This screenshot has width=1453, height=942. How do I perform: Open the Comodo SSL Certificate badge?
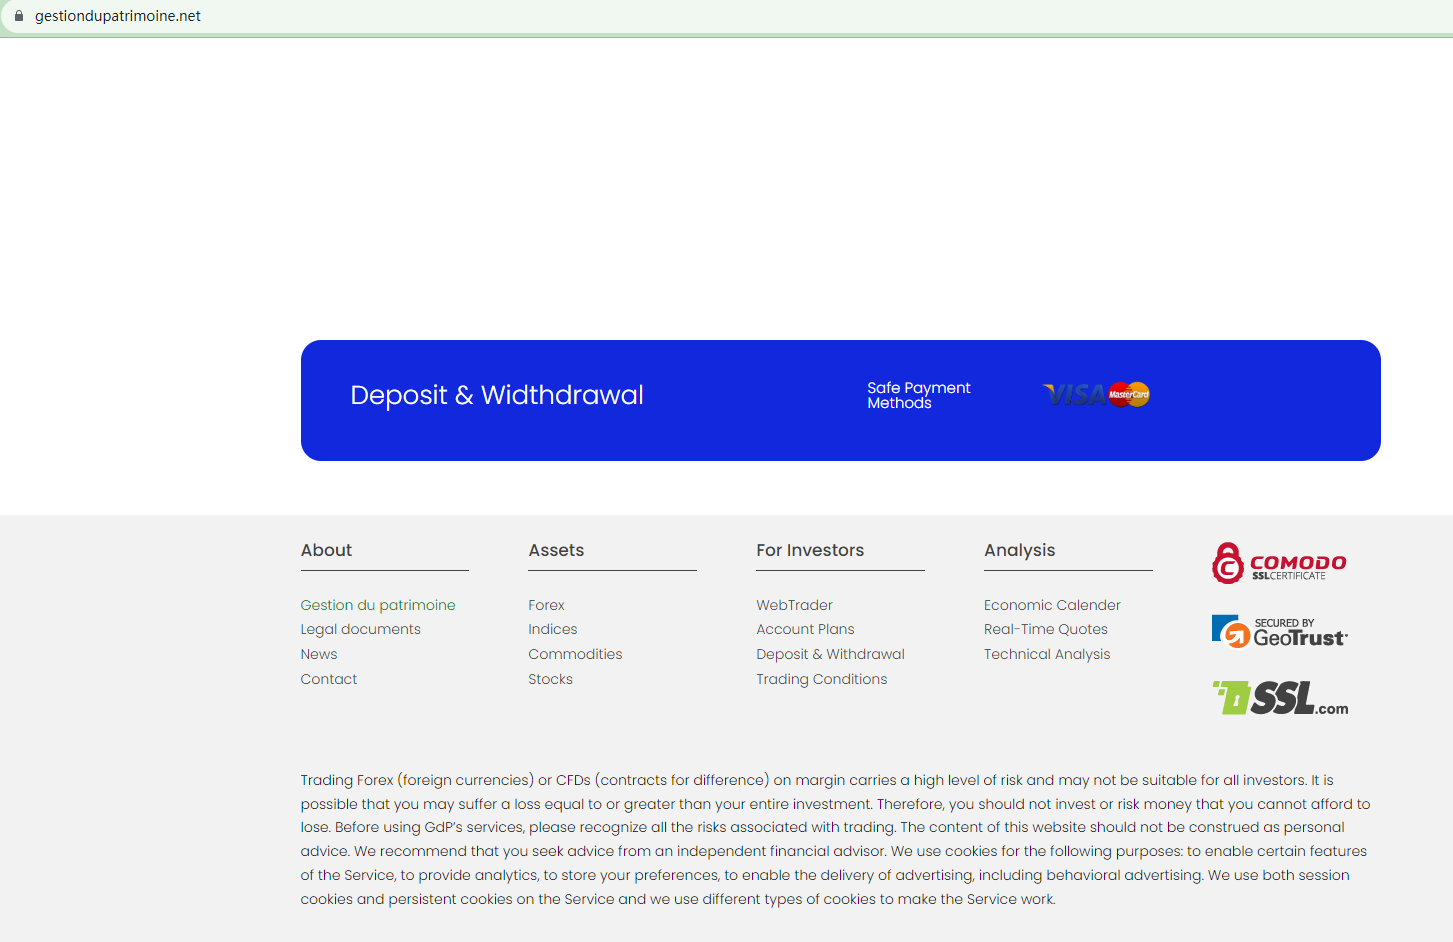click(x=1279, y=563)
